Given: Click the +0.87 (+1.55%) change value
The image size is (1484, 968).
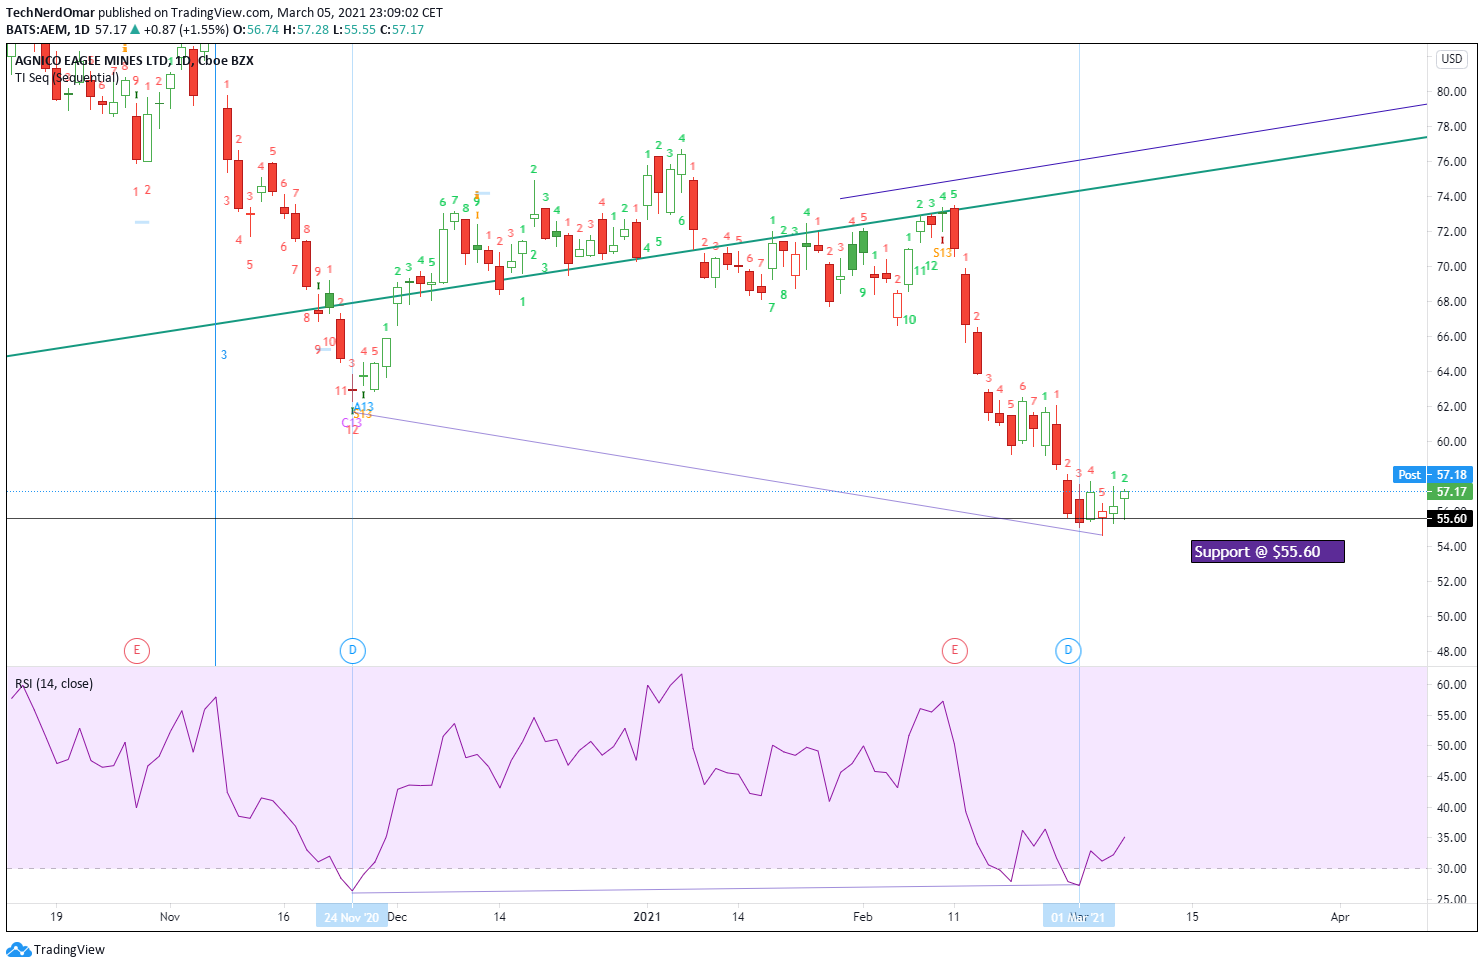Looking at the screenshot, I should (x=186, y=30).
